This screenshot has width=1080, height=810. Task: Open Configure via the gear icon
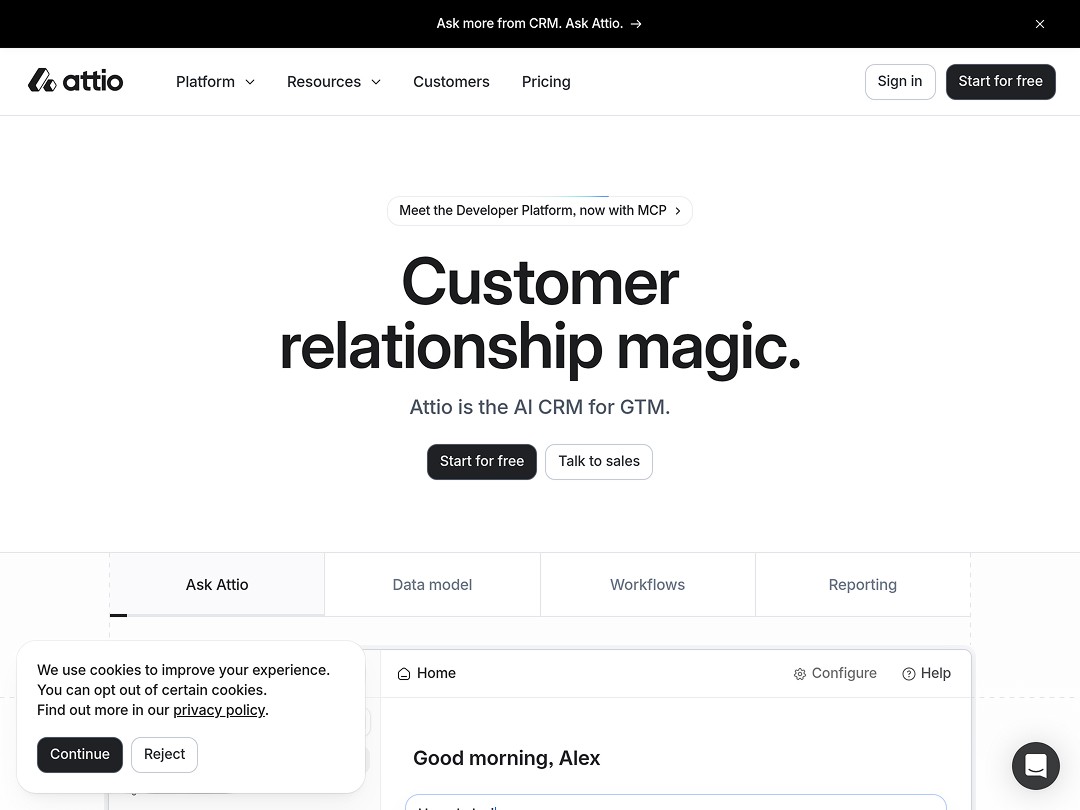[799, 673]
